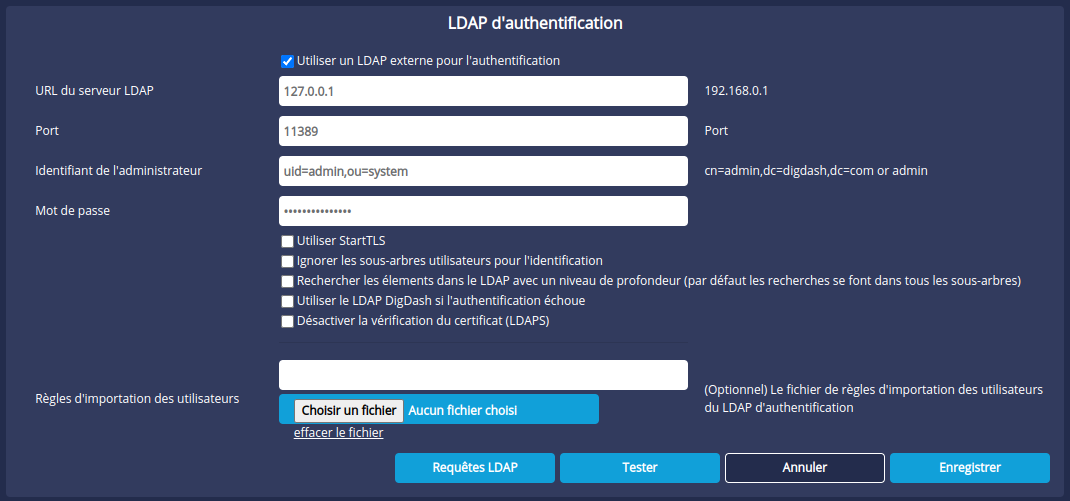Click the 'LDAP d'authentification' dialog title
This screenshot has width=1070, height=501.
point(535,22)
